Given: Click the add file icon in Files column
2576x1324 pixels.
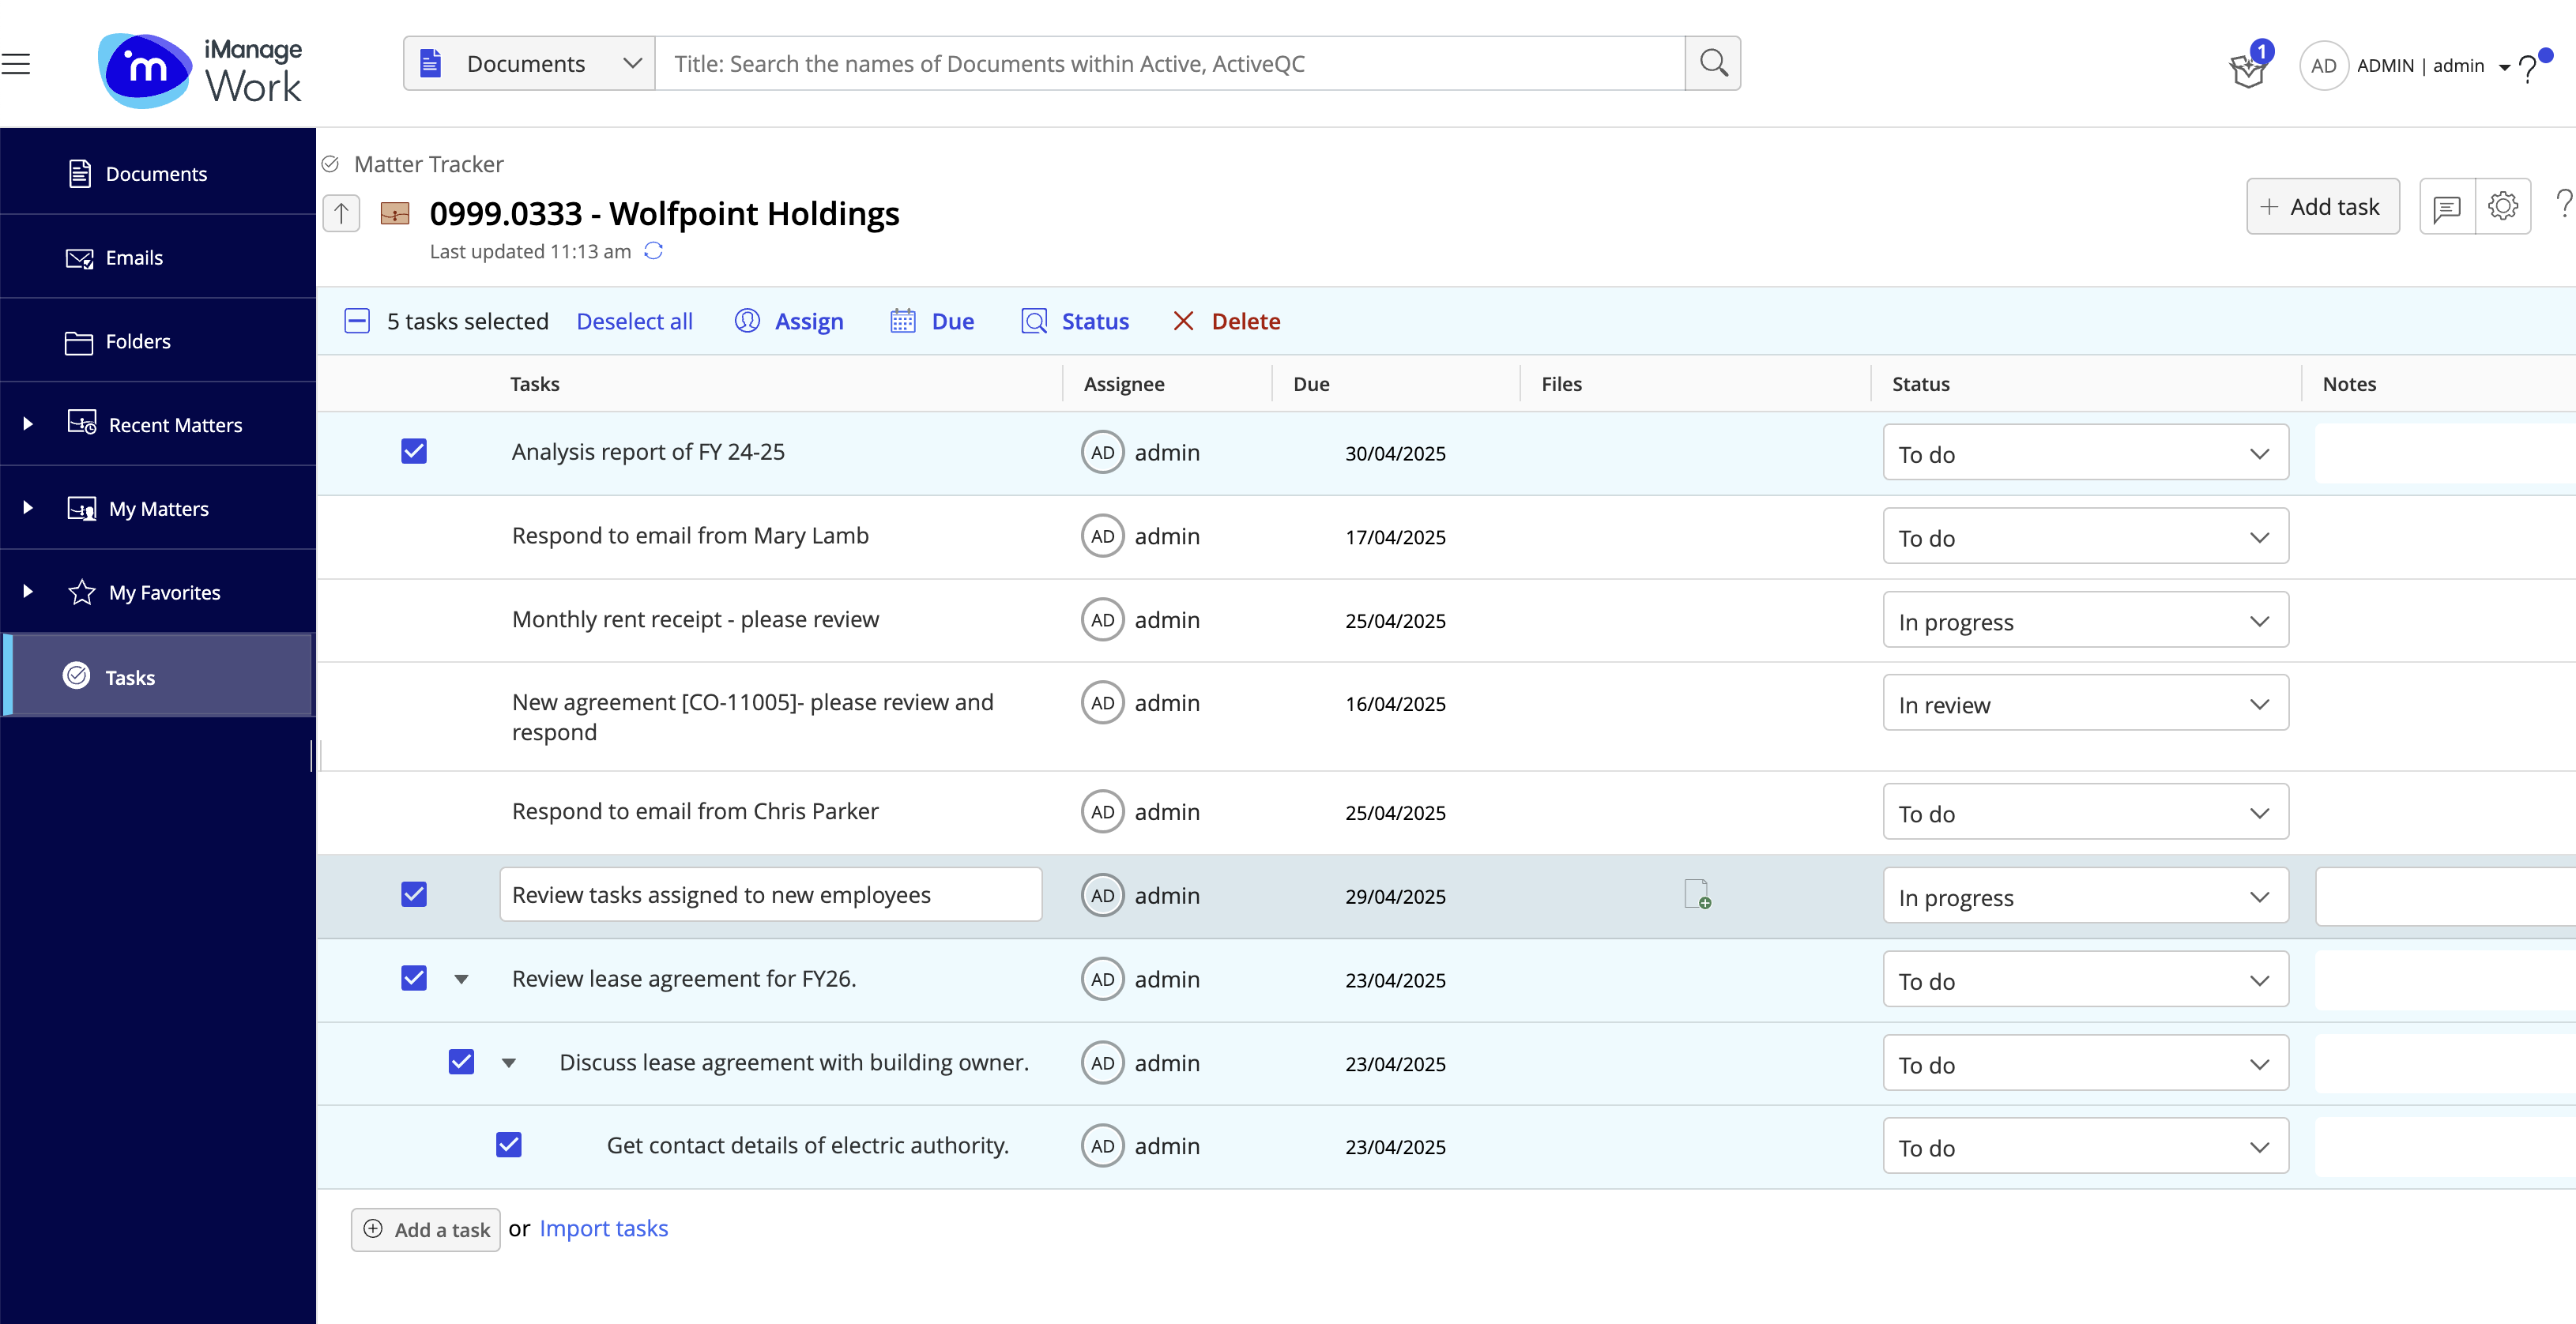Looking at the screenshot, I should pyautogui.click(x=1696, y=894).
